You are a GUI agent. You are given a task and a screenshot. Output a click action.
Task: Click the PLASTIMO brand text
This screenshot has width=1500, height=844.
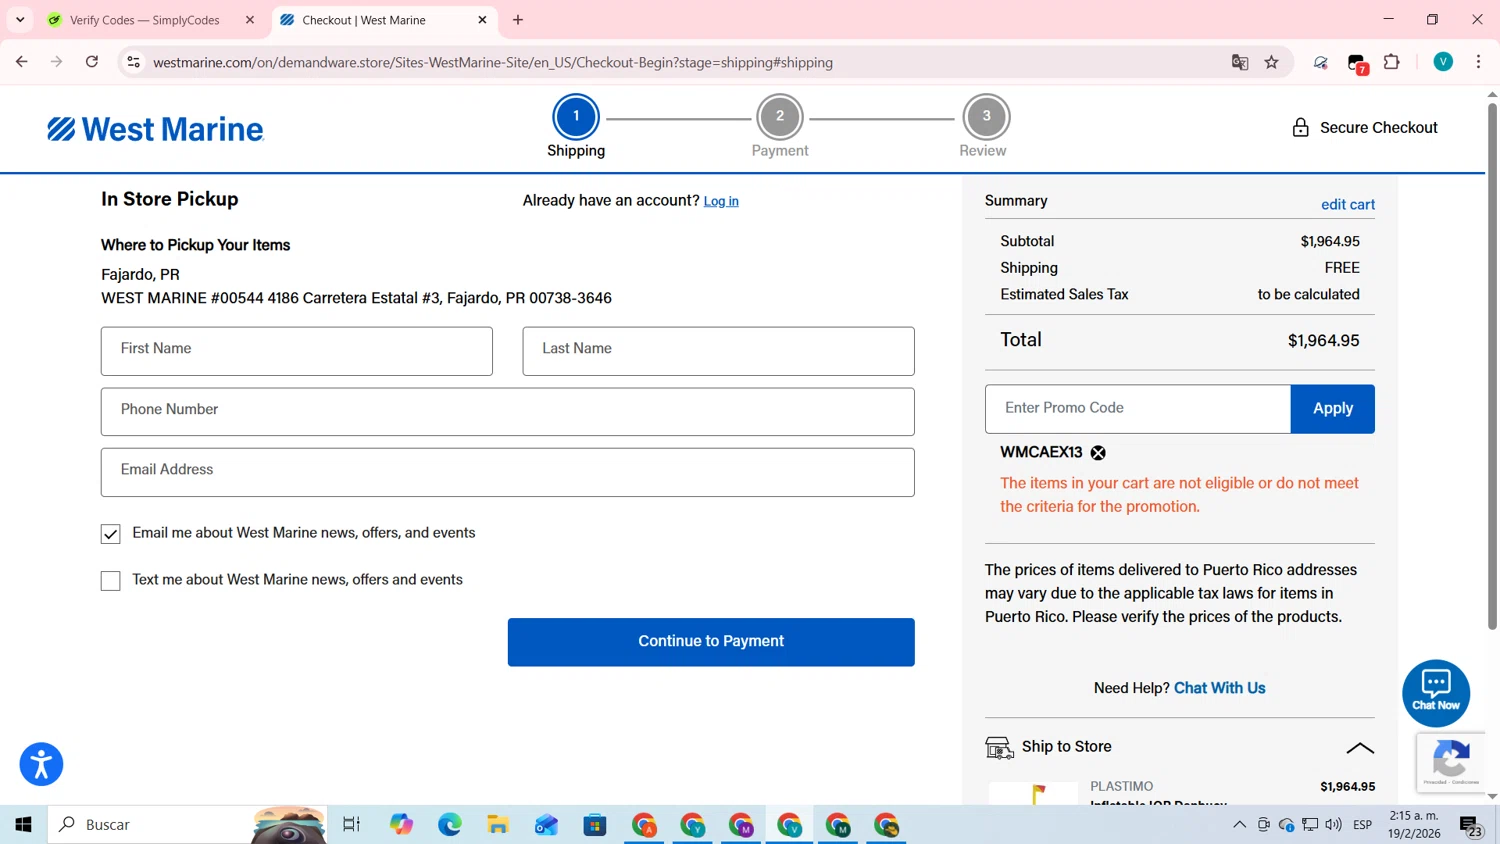click(x=1121, y=787)
